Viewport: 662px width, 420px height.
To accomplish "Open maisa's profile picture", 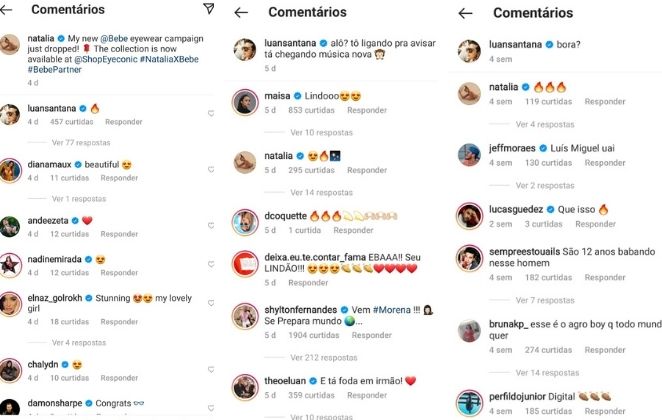I will (245, 102).
